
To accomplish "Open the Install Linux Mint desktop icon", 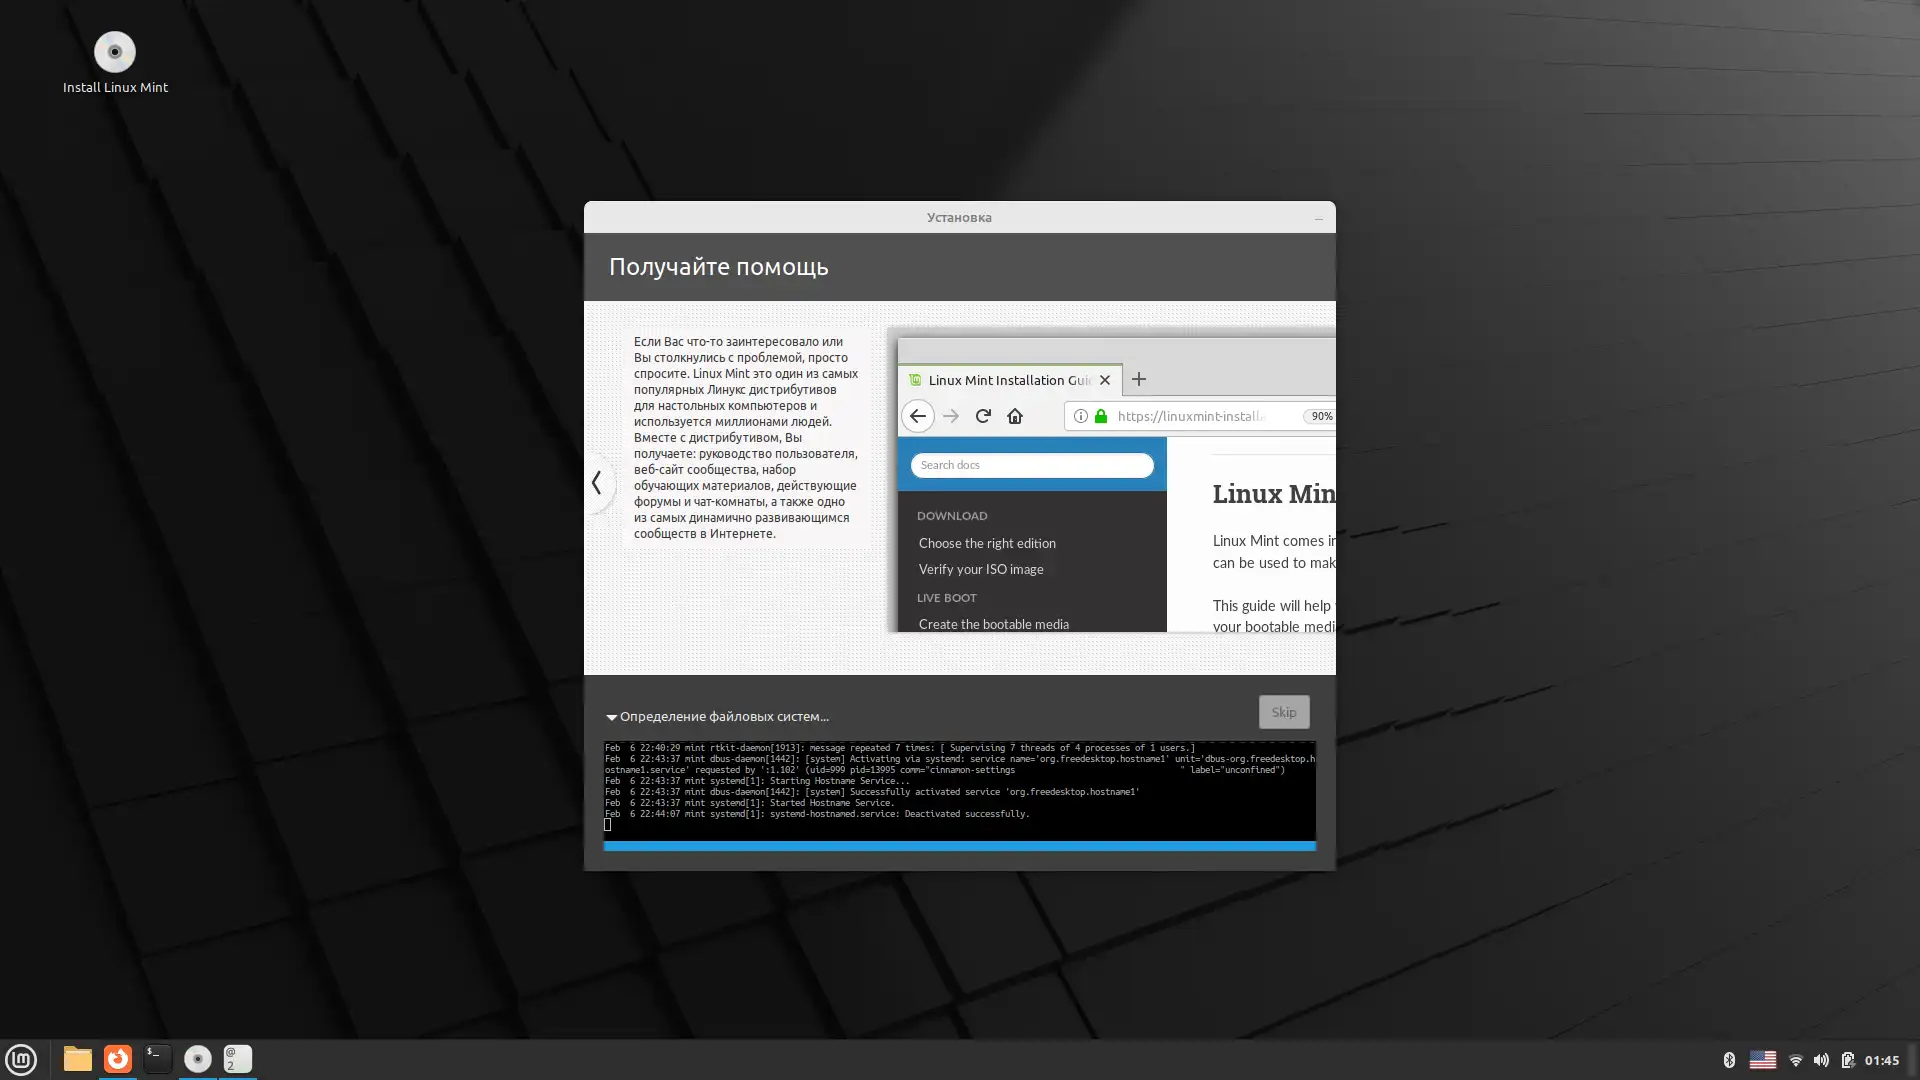I will (115, 64).
